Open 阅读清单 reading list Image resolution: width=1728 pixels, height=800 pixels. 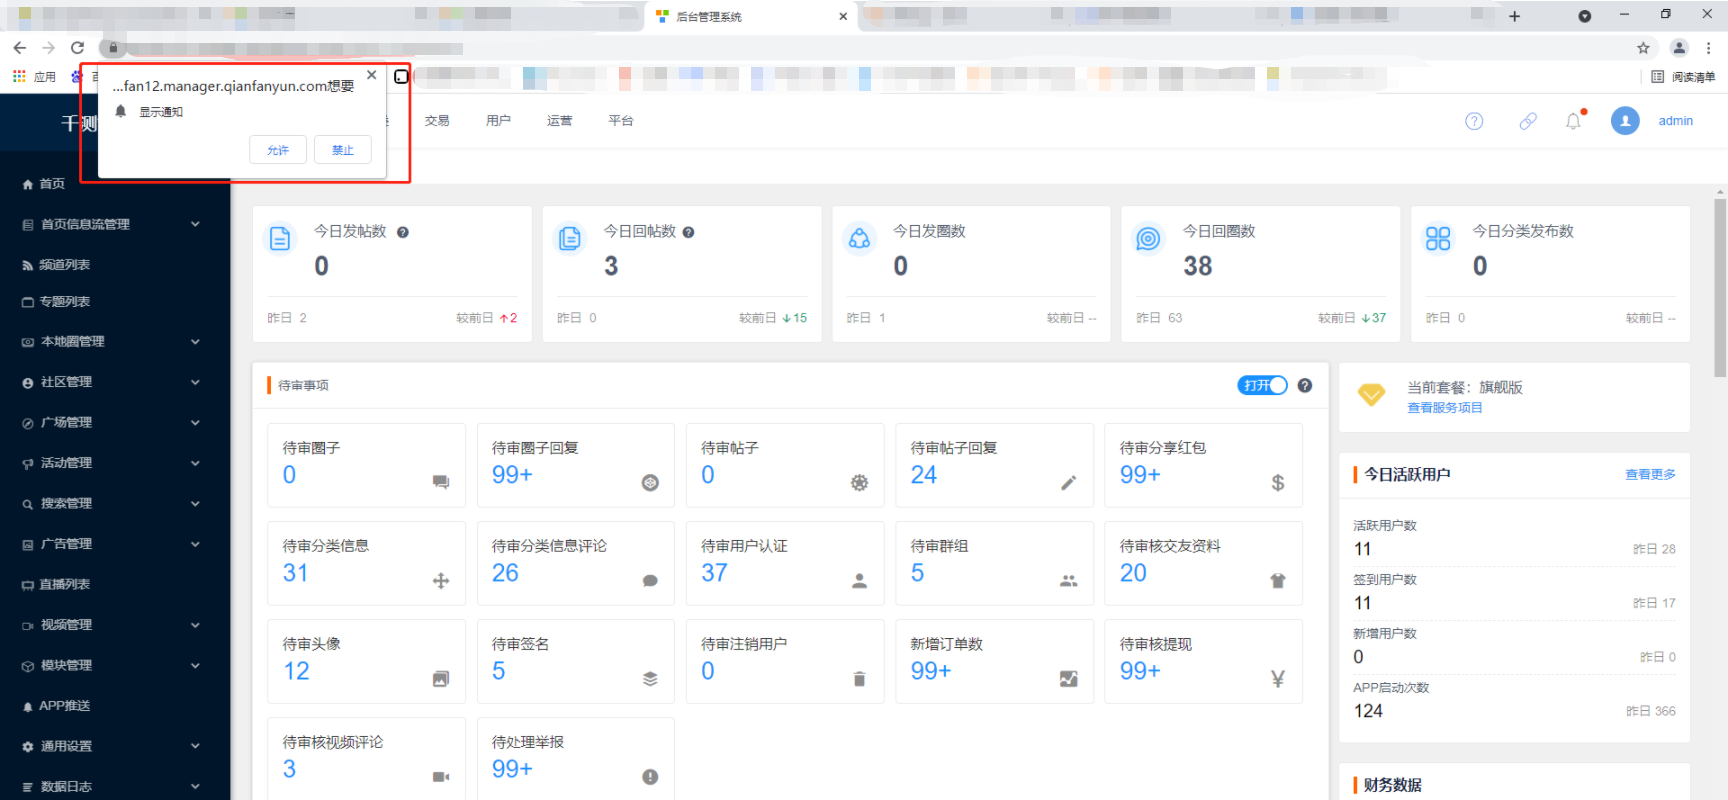(x=1683, y=77)
